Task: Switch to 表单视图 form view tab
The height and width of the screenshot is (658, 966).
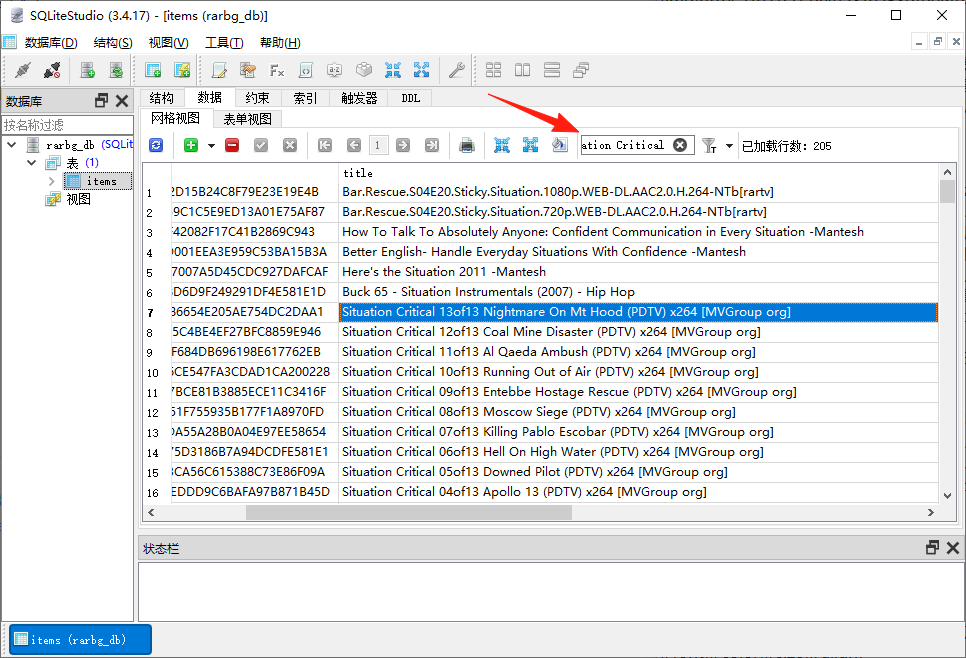Action: coord(246,119)
